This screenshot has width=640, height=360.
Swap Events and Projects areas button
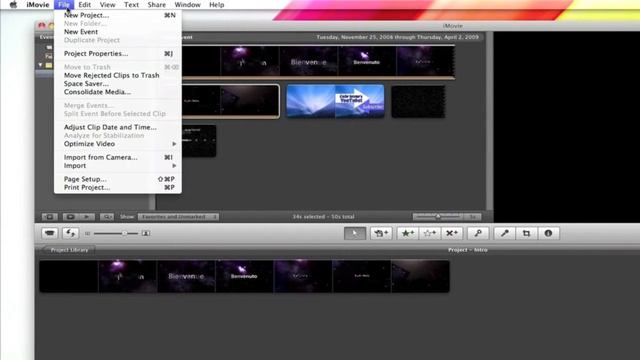70,233
